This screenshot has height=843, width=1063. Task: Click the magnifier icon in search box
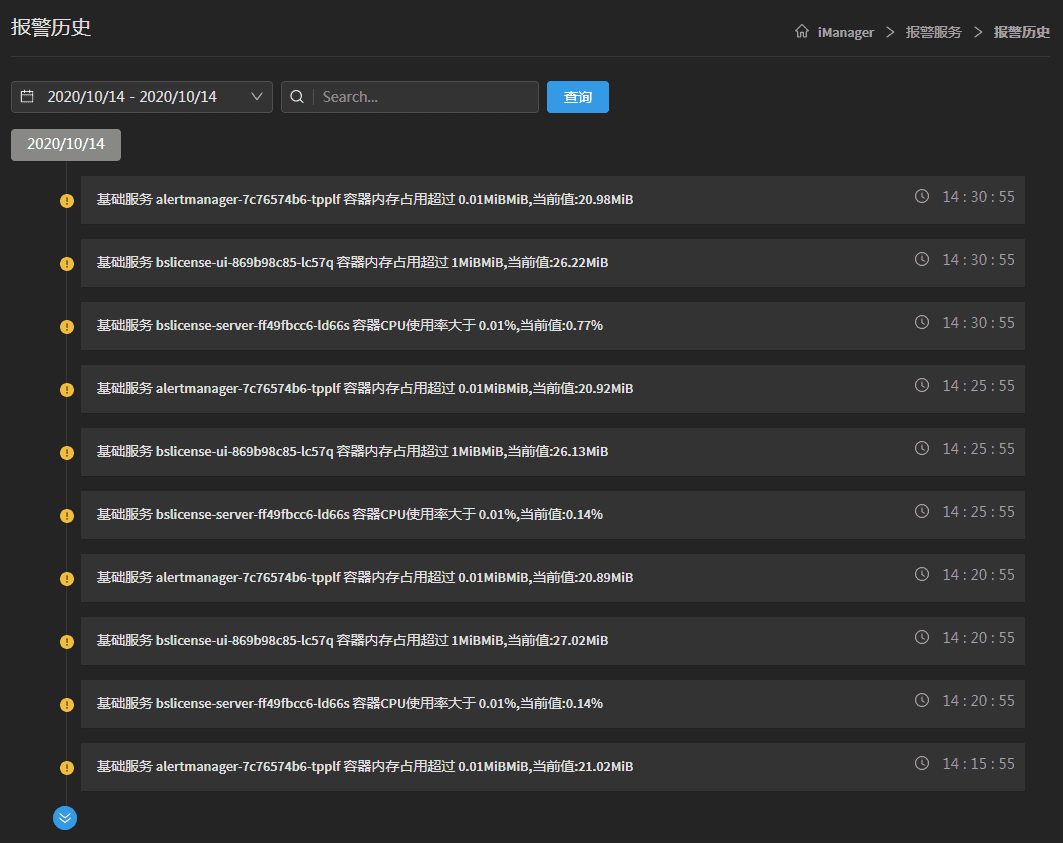pyautogui.click(x=297, y=97)
